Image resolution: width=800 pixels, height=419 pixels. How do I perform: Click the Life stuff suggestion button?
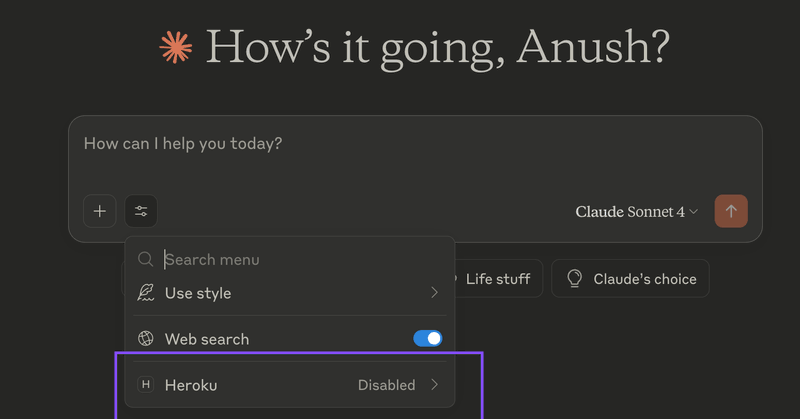click(x=497, y=279)
